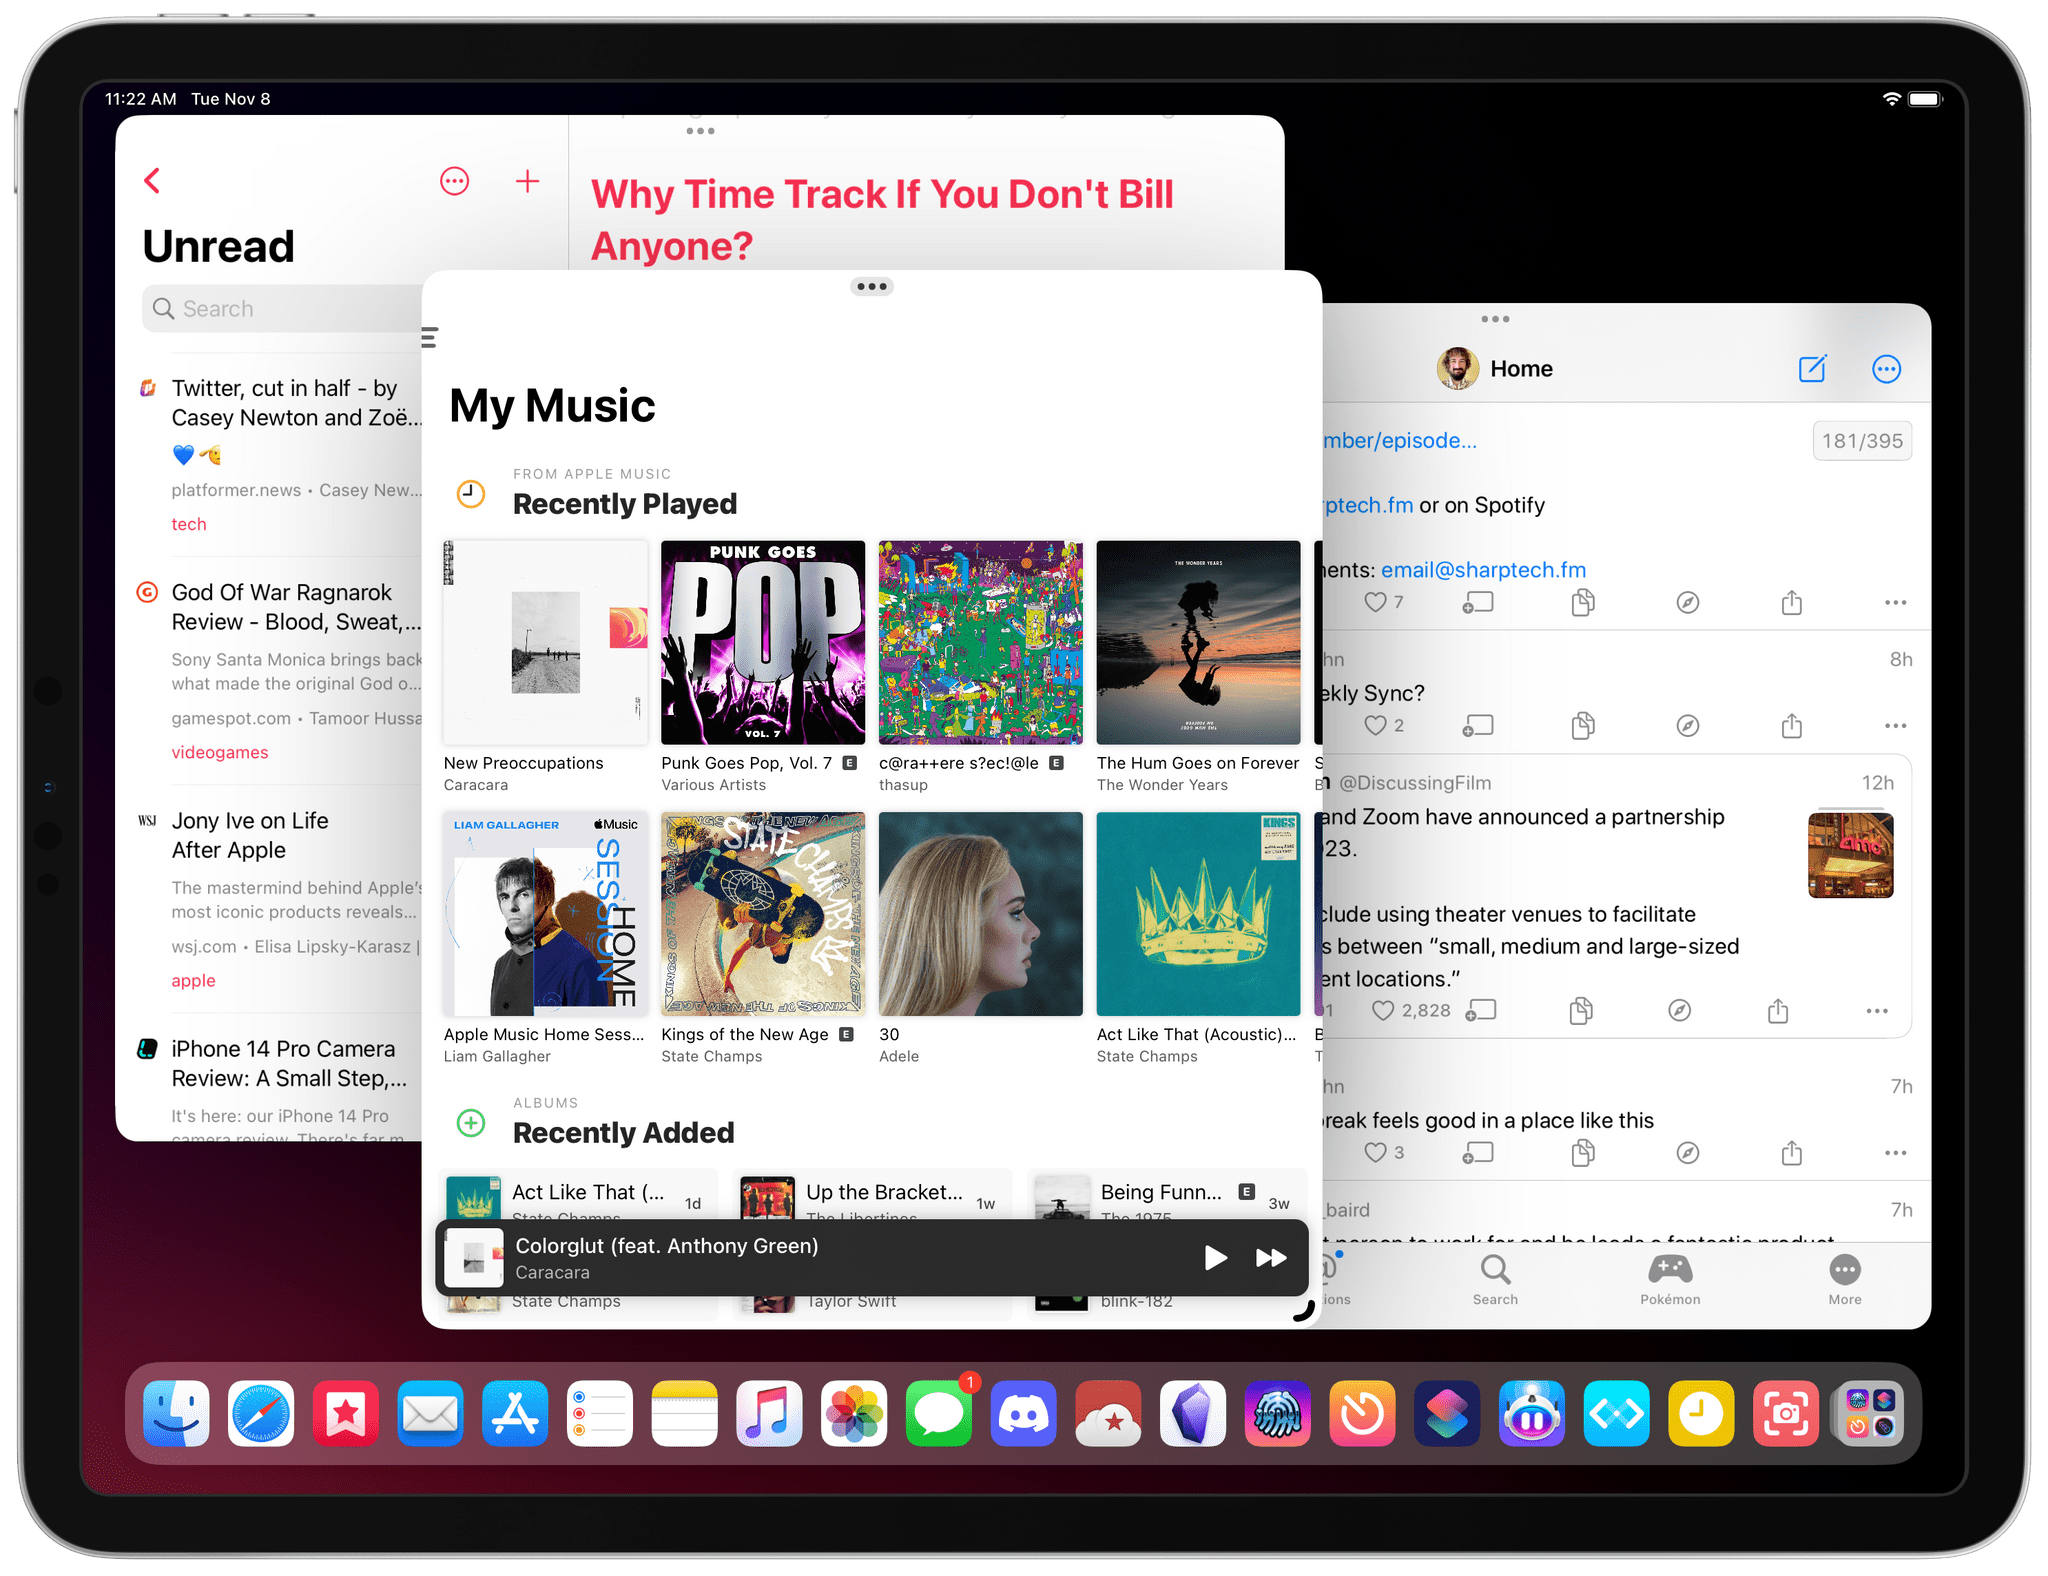Go back from Unread list
2048x1576 pixels.
click(152, 181)
